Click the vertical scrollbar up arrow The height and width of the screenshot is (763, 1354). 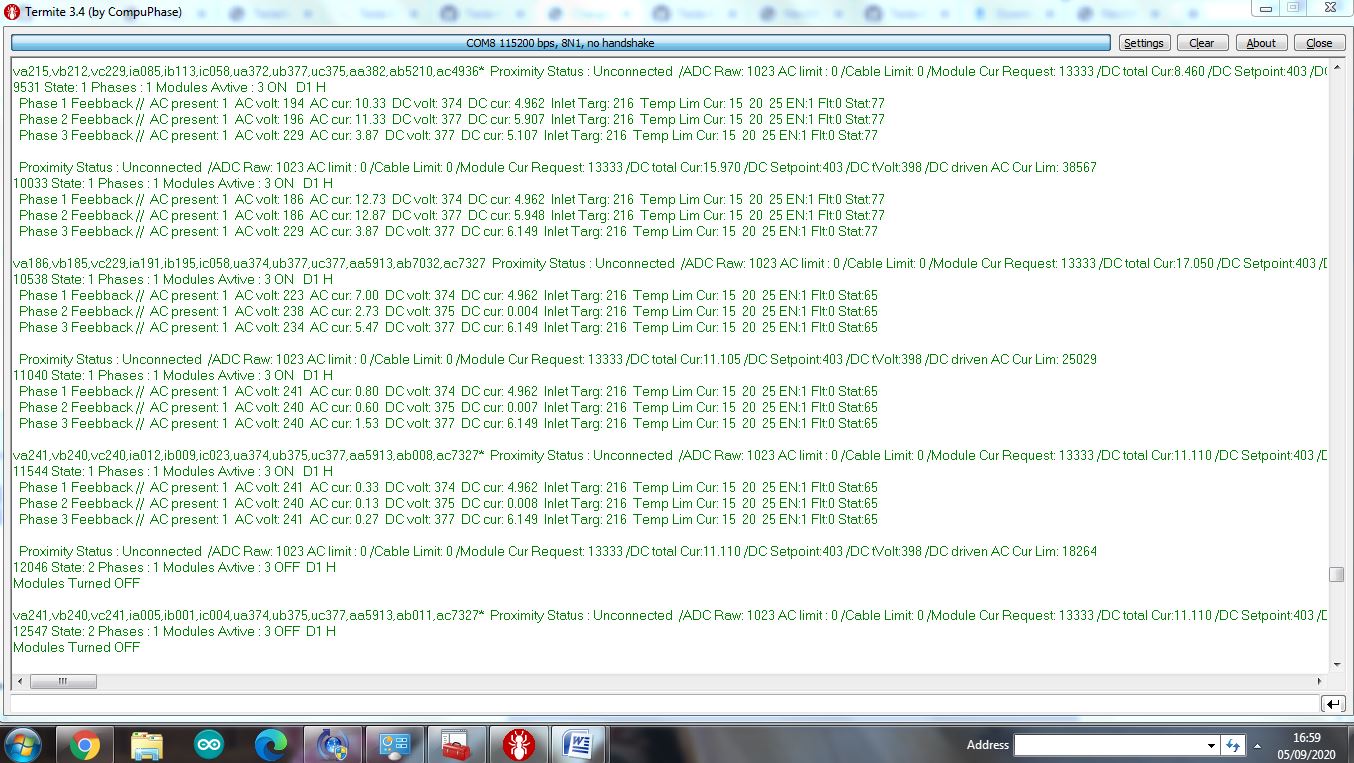[x=1336, y=69]
